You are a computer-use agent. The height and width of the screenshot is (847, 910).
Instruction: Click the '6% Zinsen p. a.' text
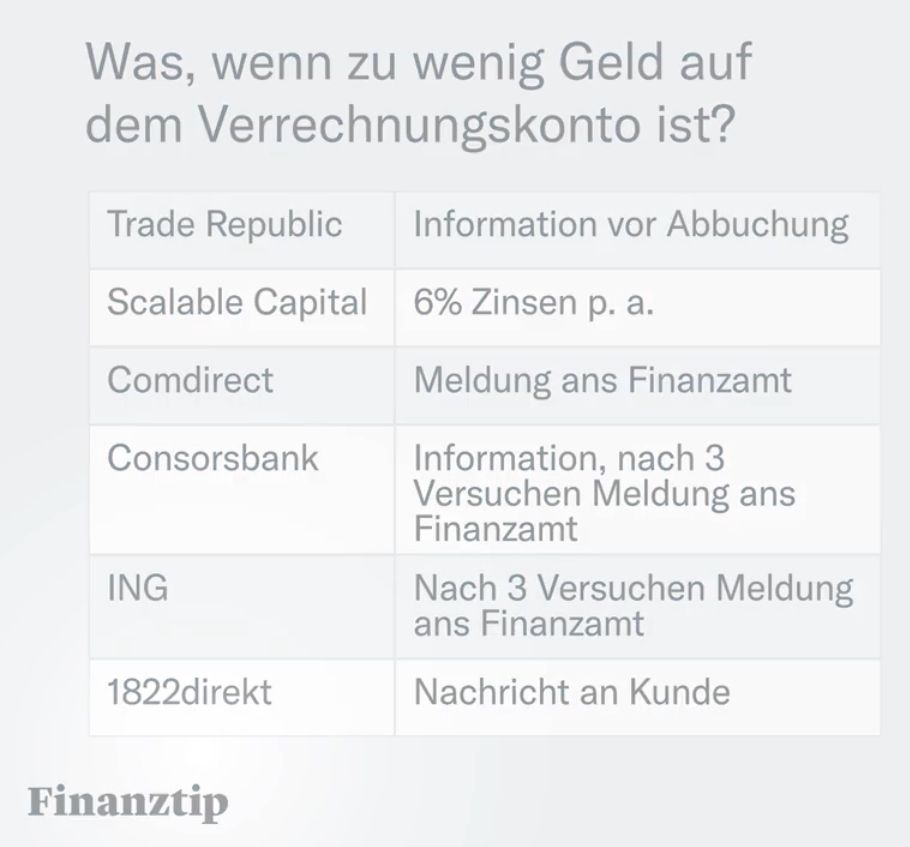click(x=533, y=302)
